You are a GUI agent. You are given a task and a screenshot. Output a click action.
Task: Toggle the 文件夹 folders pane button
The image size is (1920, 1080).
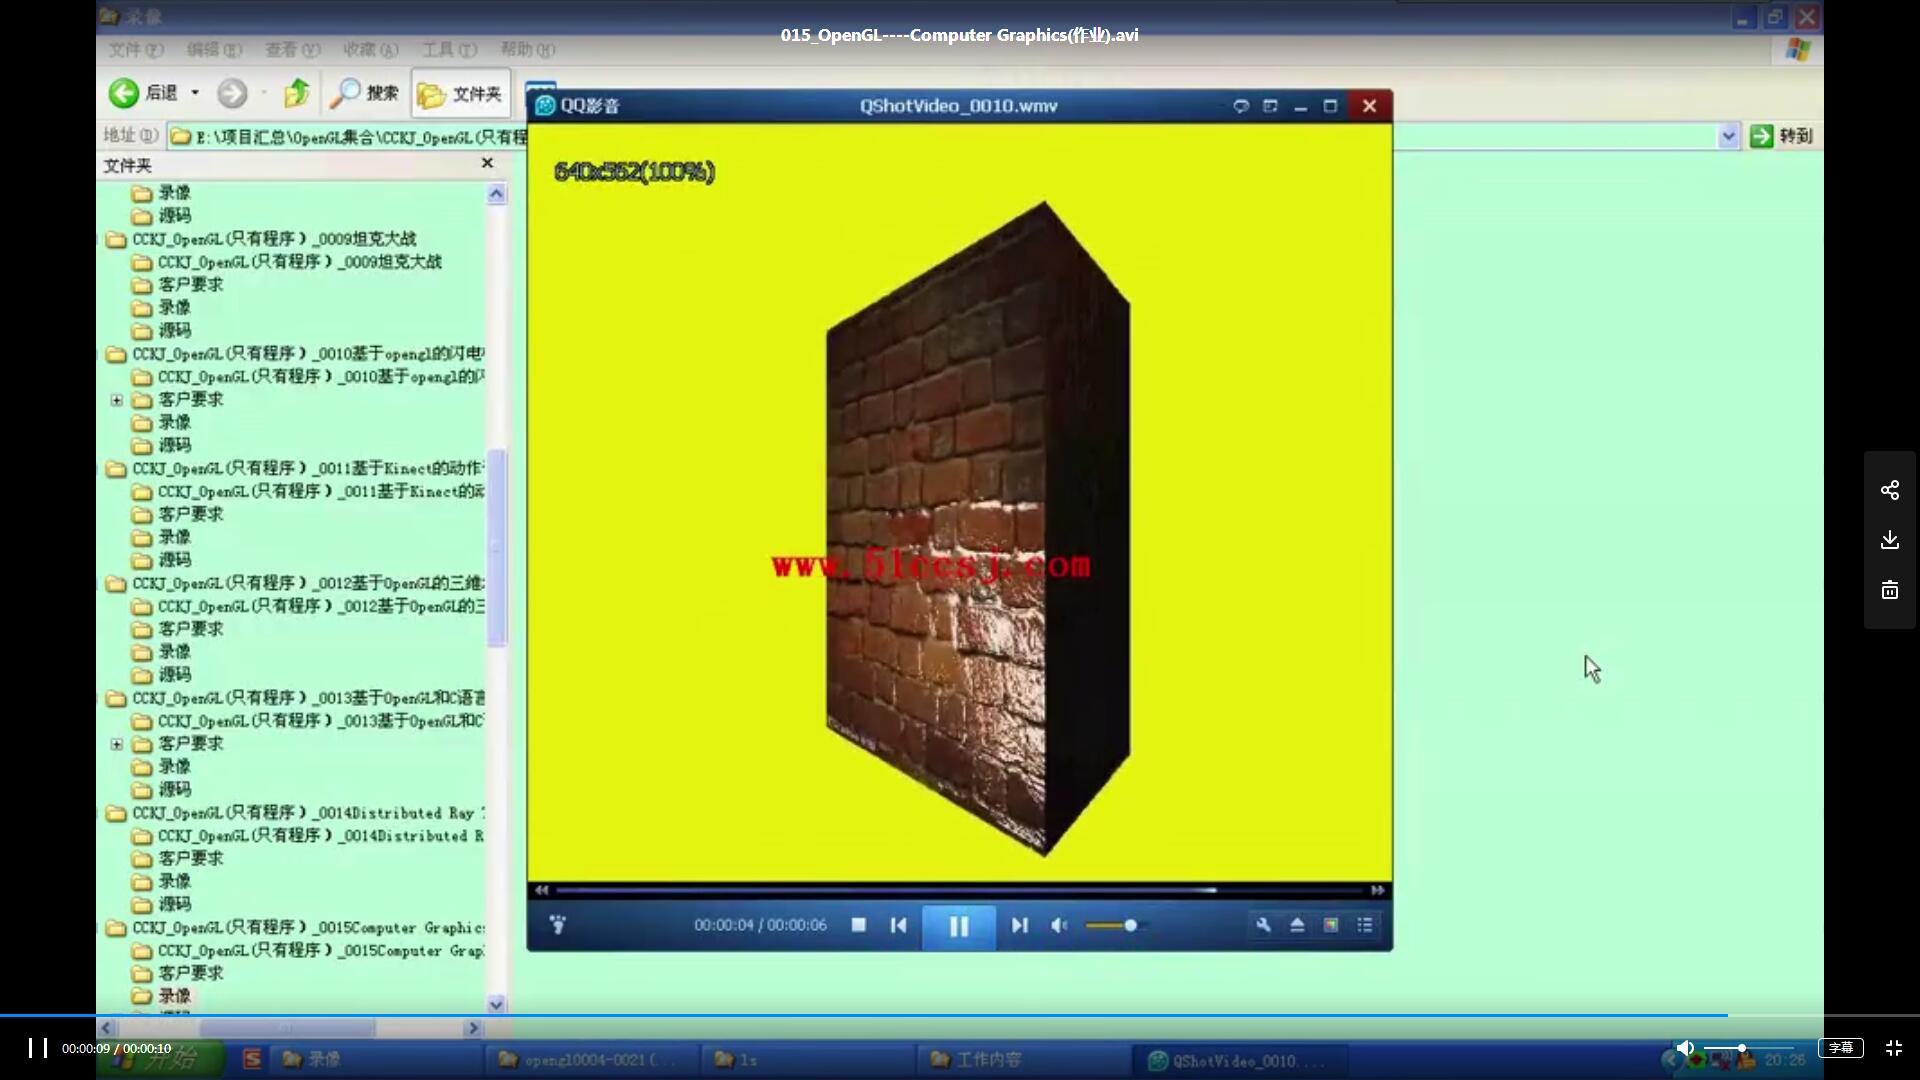pos(460,94)
